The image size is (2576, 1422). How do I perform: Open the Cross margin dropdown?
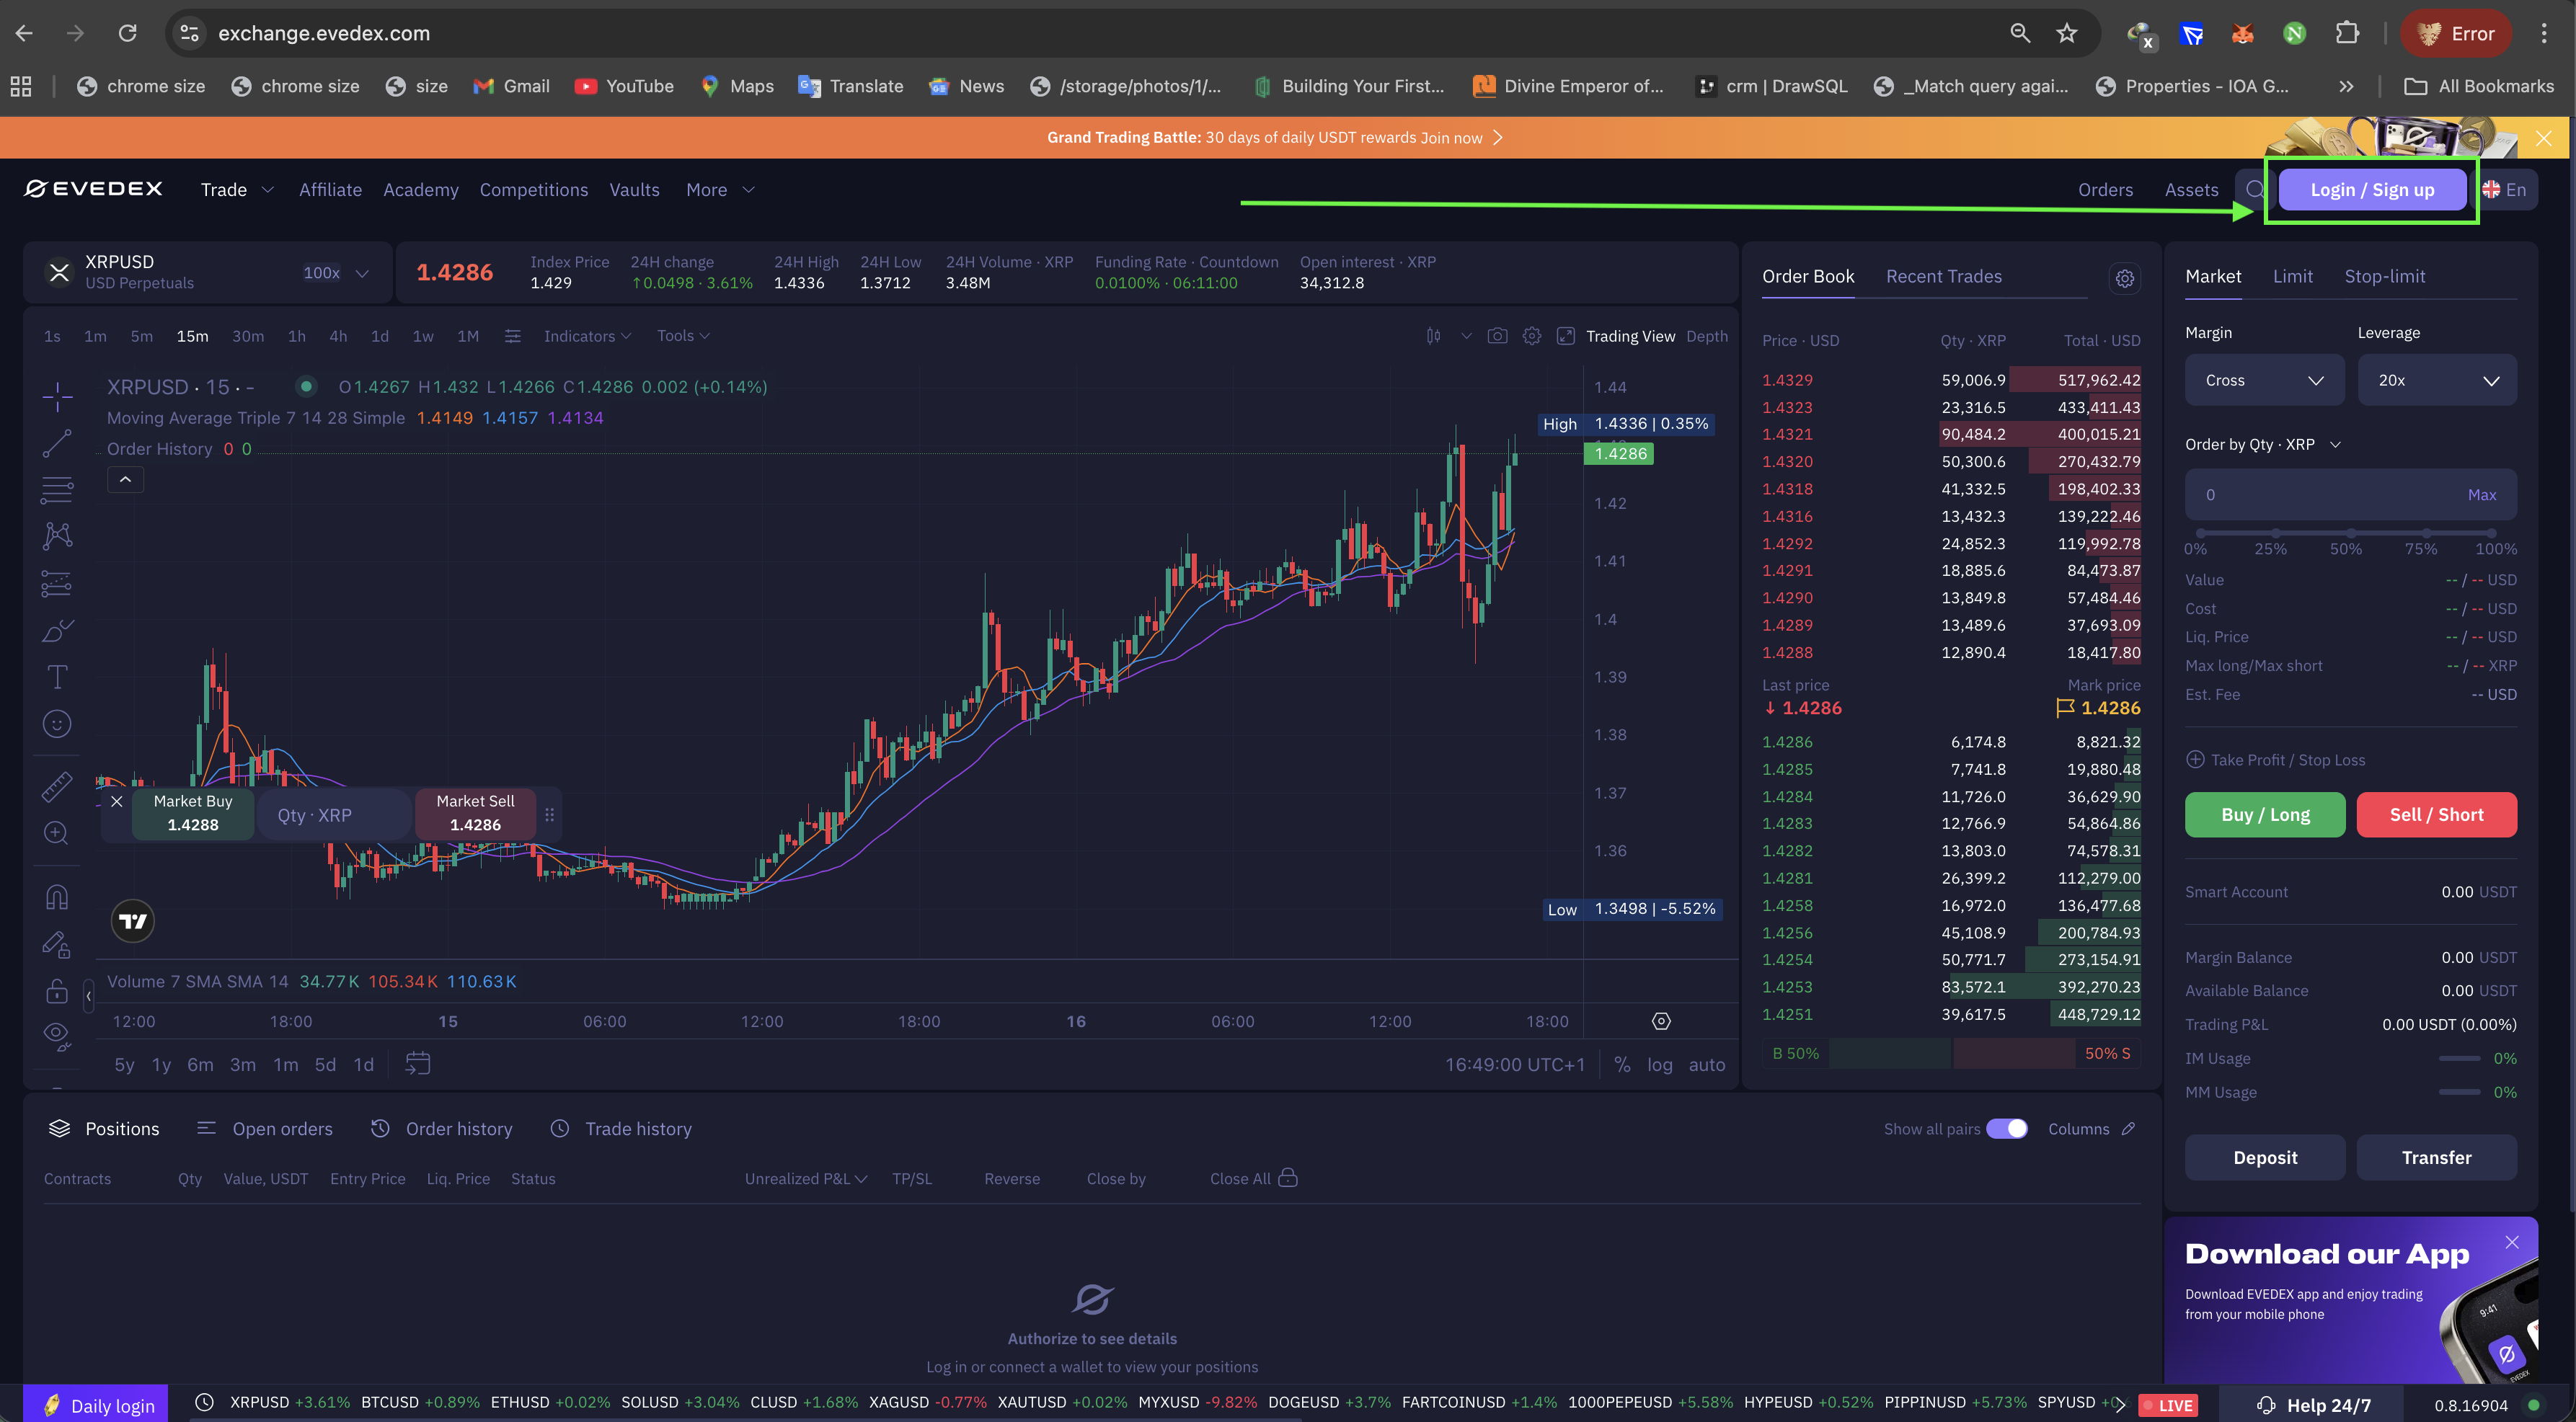tap(2264, 380)
